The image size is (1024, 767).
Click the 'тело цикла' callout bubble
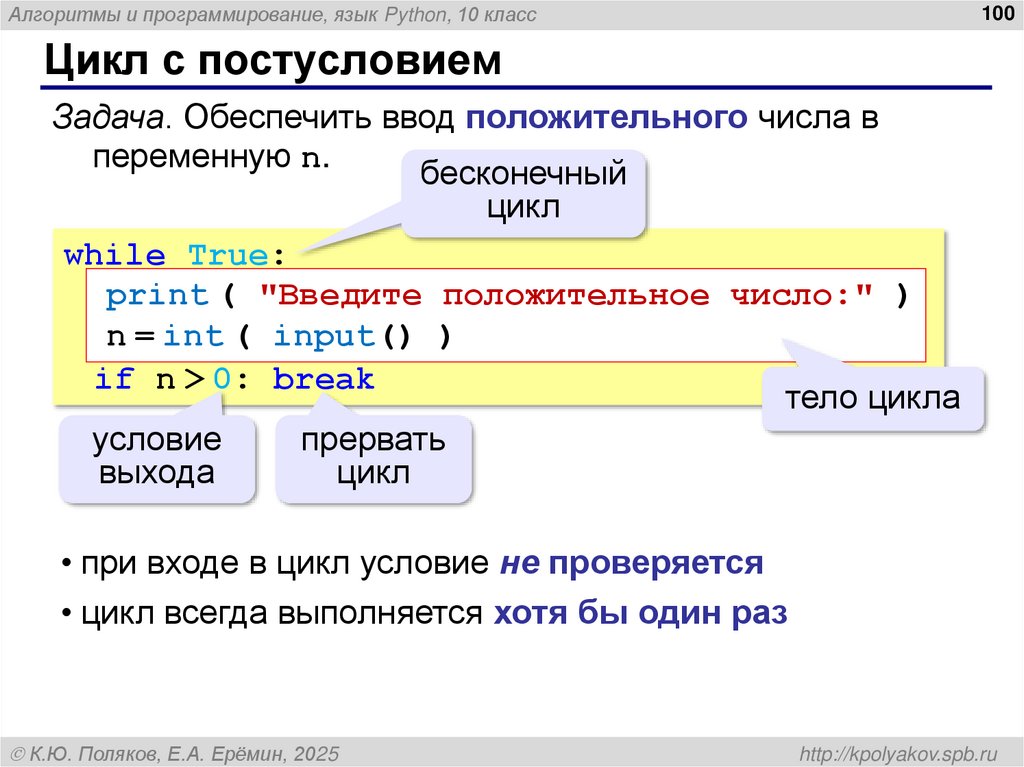point(872,398)
